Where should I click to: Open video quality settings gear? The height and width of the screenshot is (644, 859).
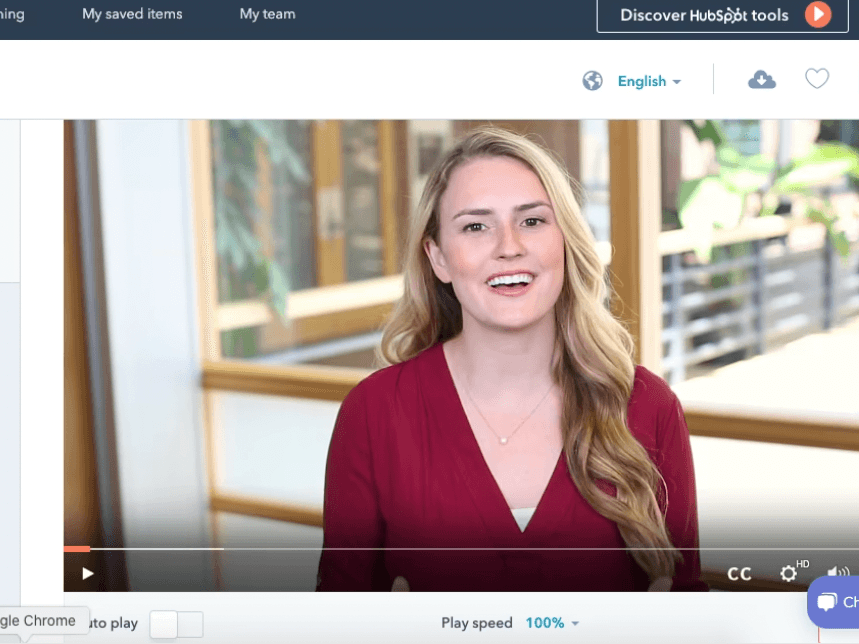pyautogui.click(x=789, y=573)
